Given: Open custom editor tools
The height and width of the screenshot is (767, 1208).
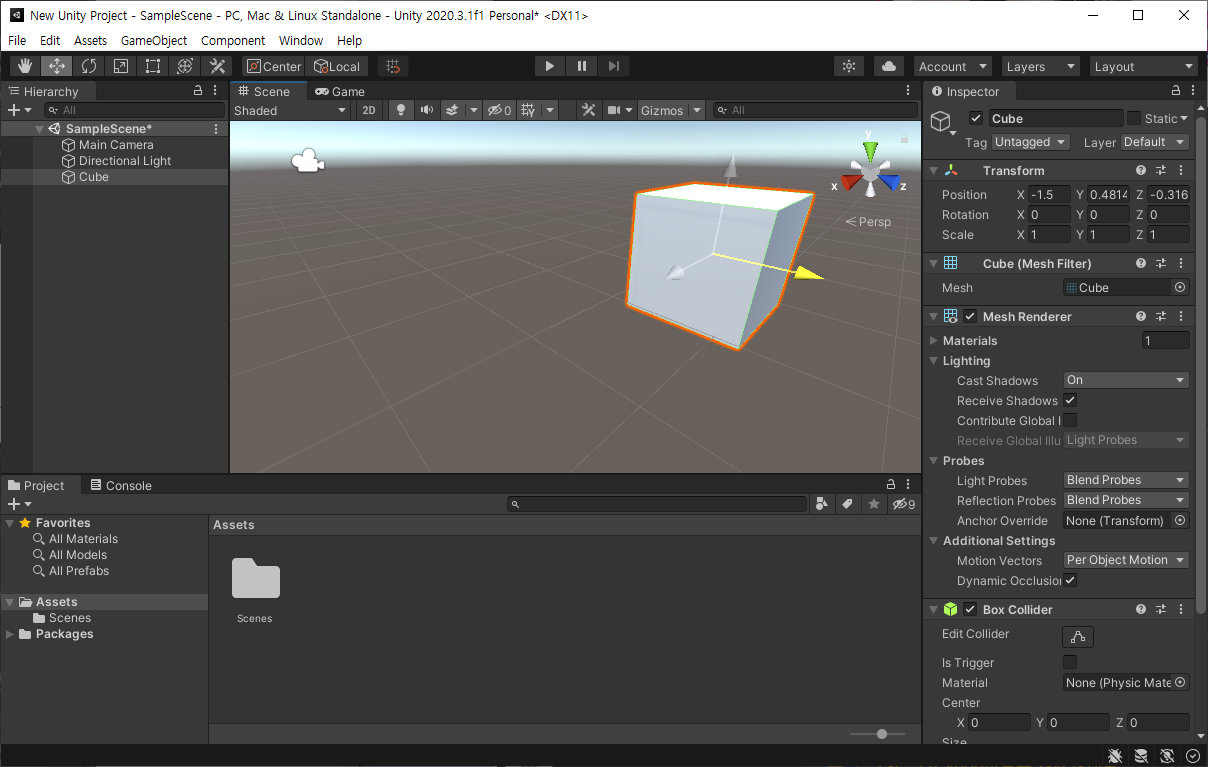Looking at the screenshot, I should (x=217, y=66).
